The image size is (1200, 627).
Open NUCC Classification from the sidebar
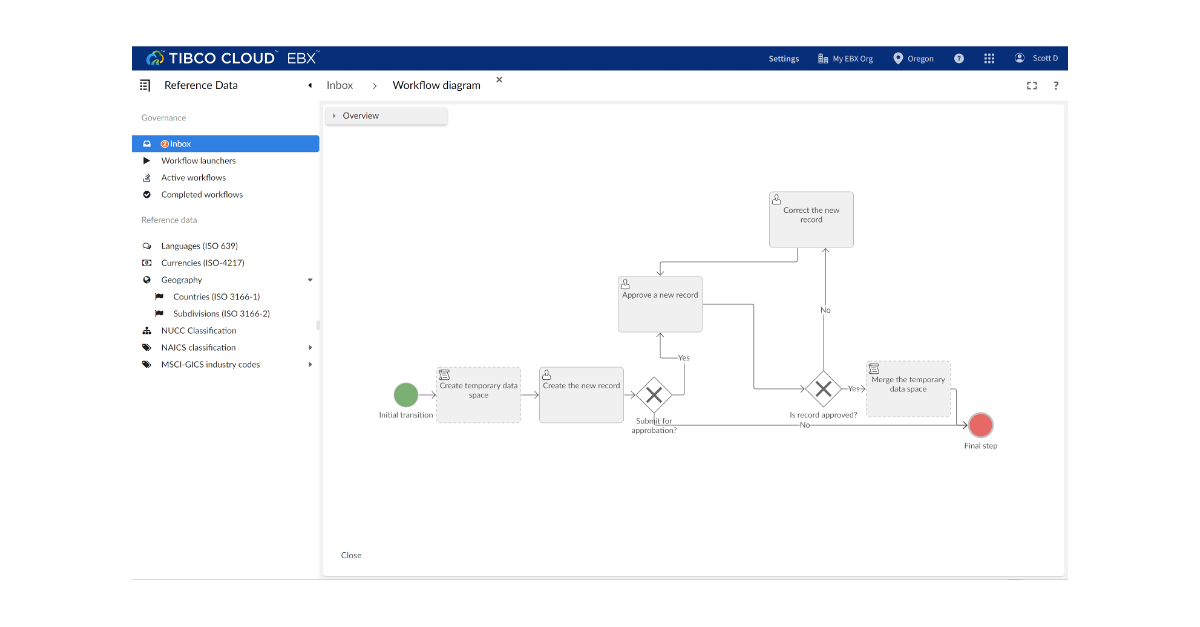(201, 330)
